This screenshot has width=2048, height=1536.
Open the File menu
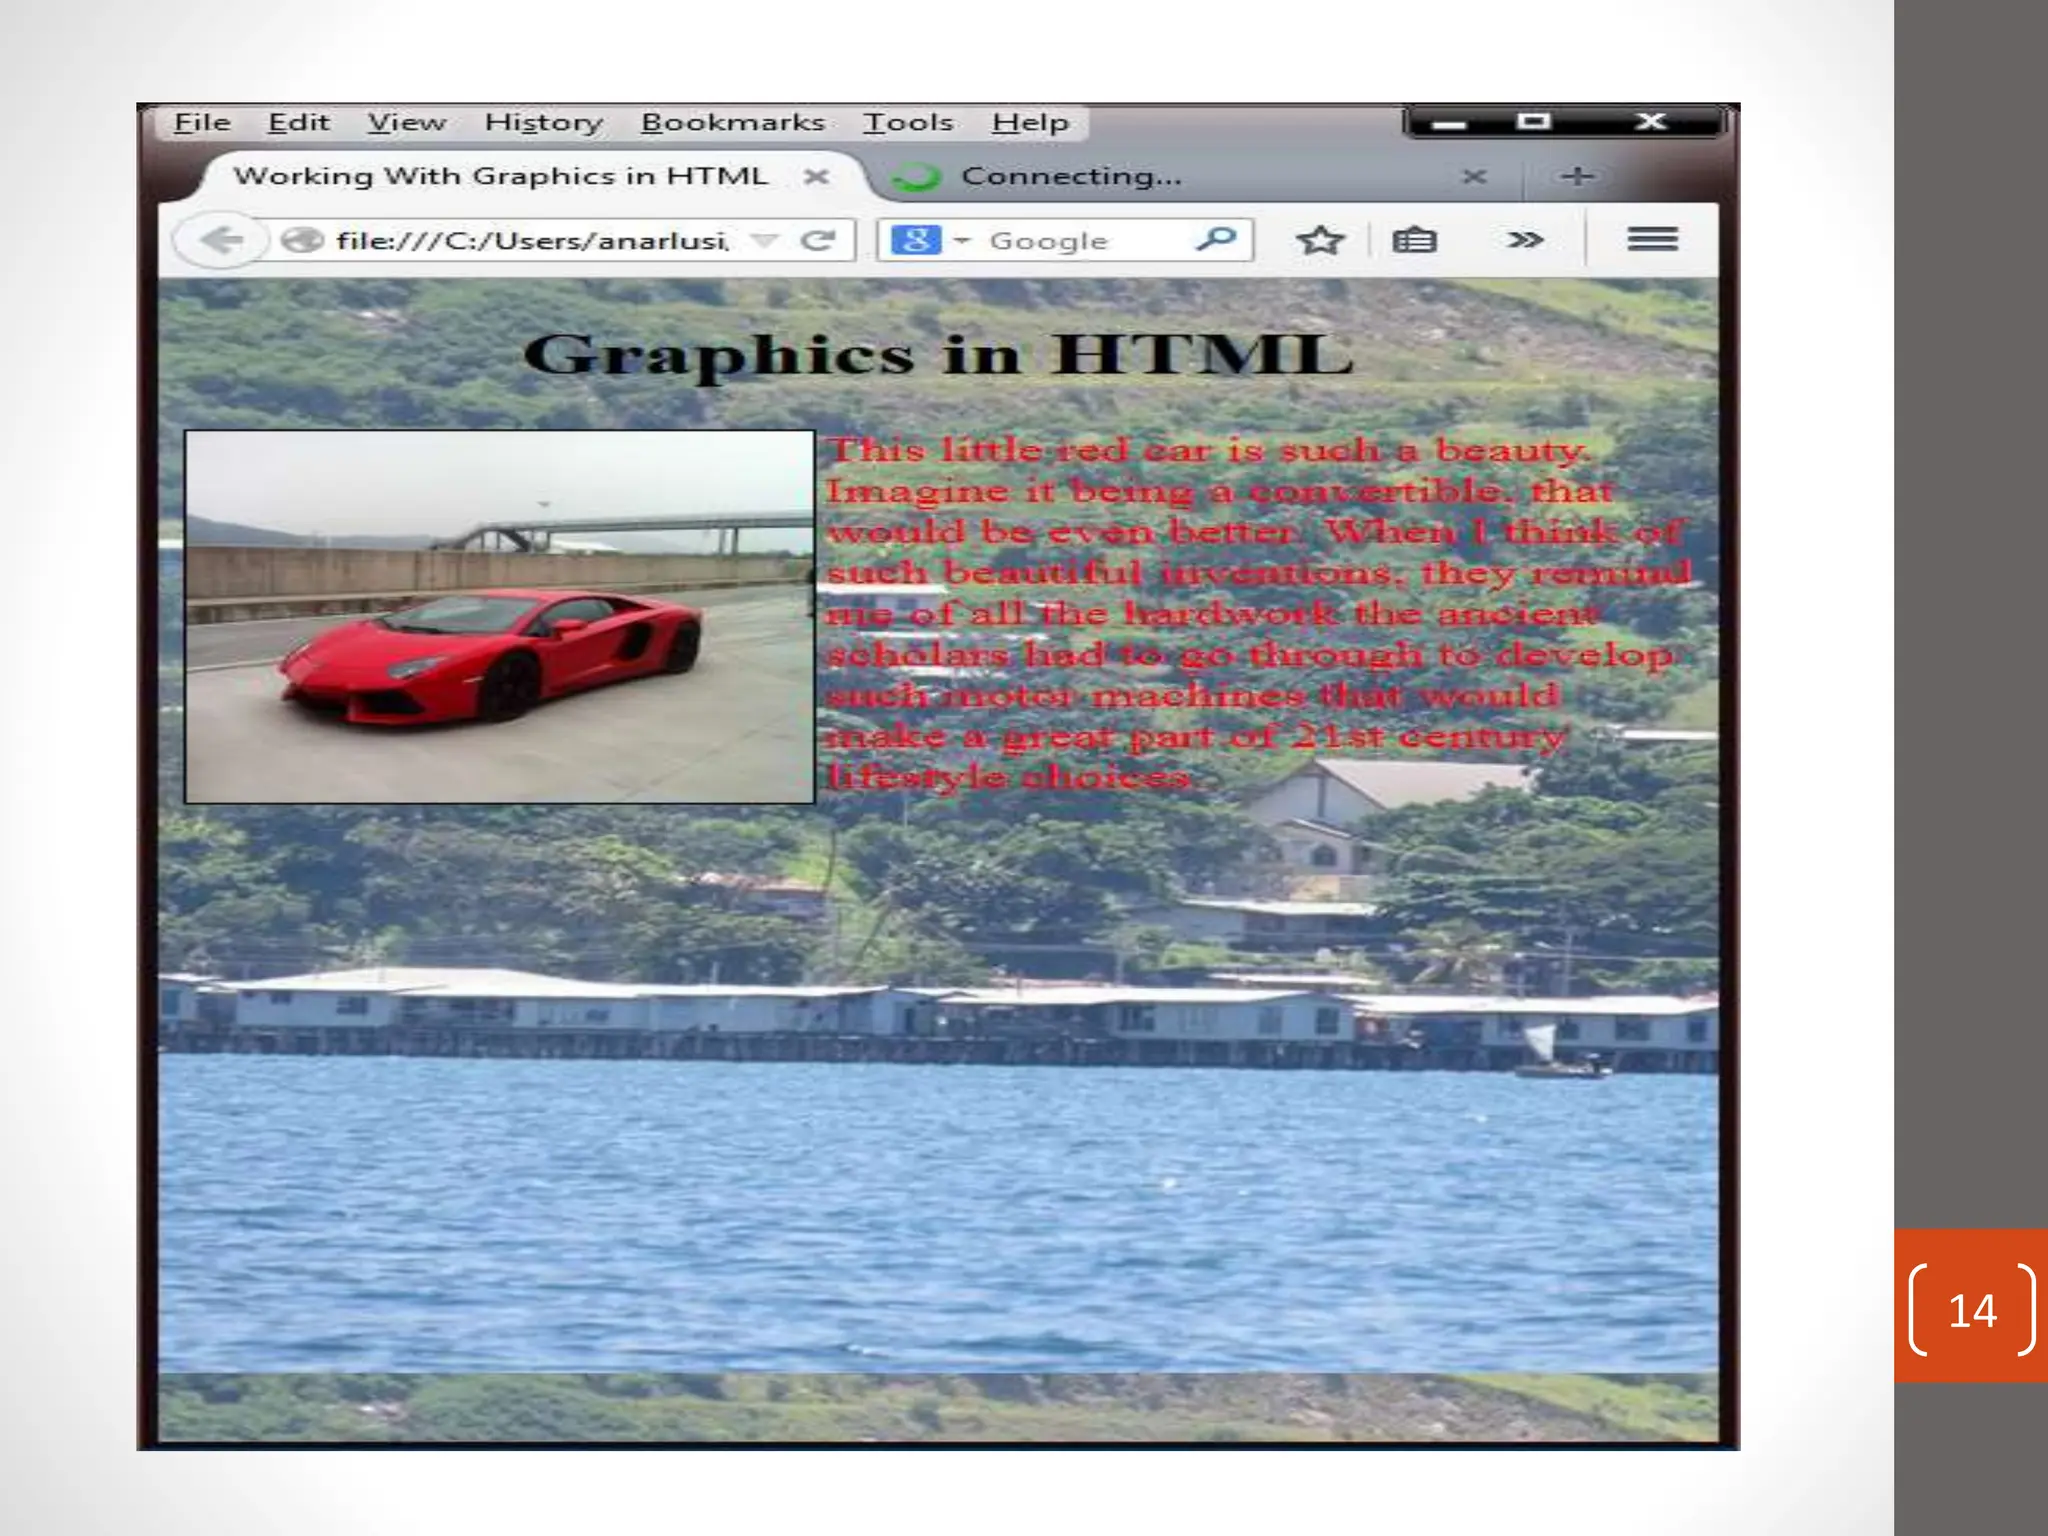click(202, 123)
